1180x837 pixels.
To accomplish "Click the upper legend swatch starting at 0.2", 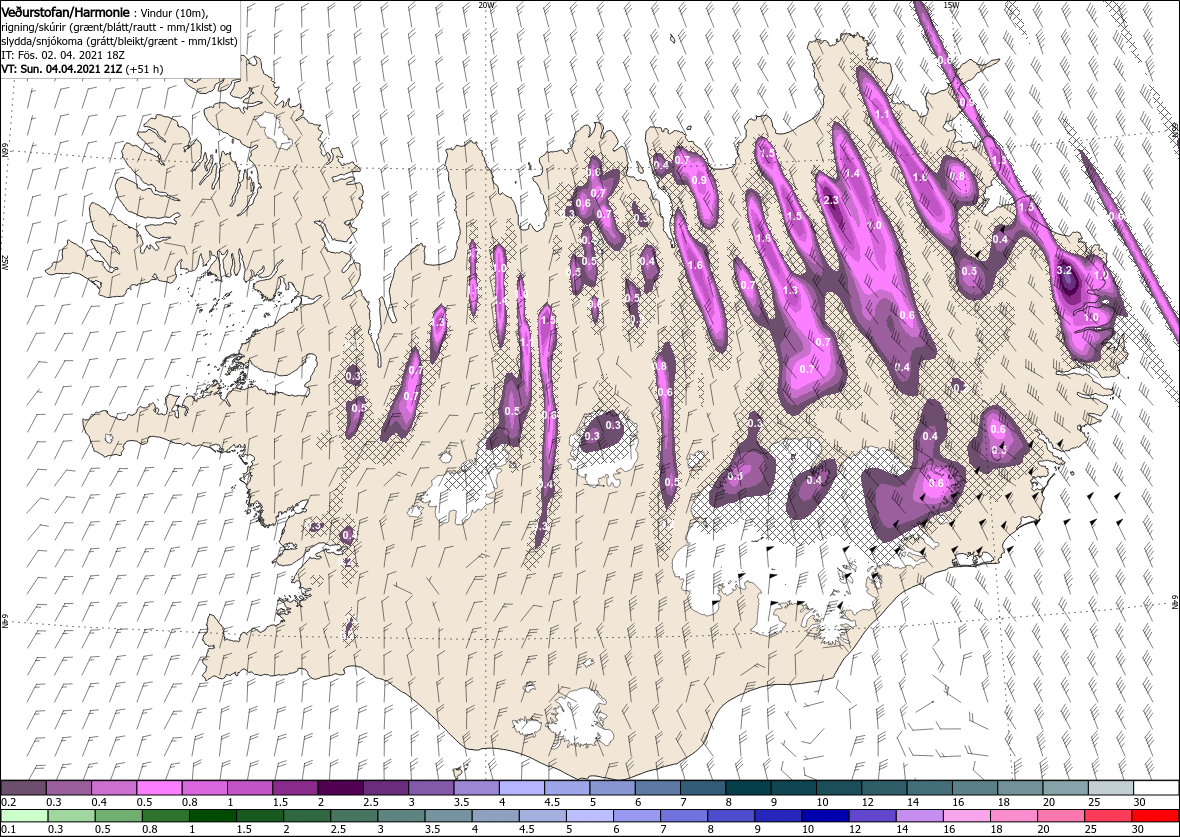I will [x=23, y=788].
